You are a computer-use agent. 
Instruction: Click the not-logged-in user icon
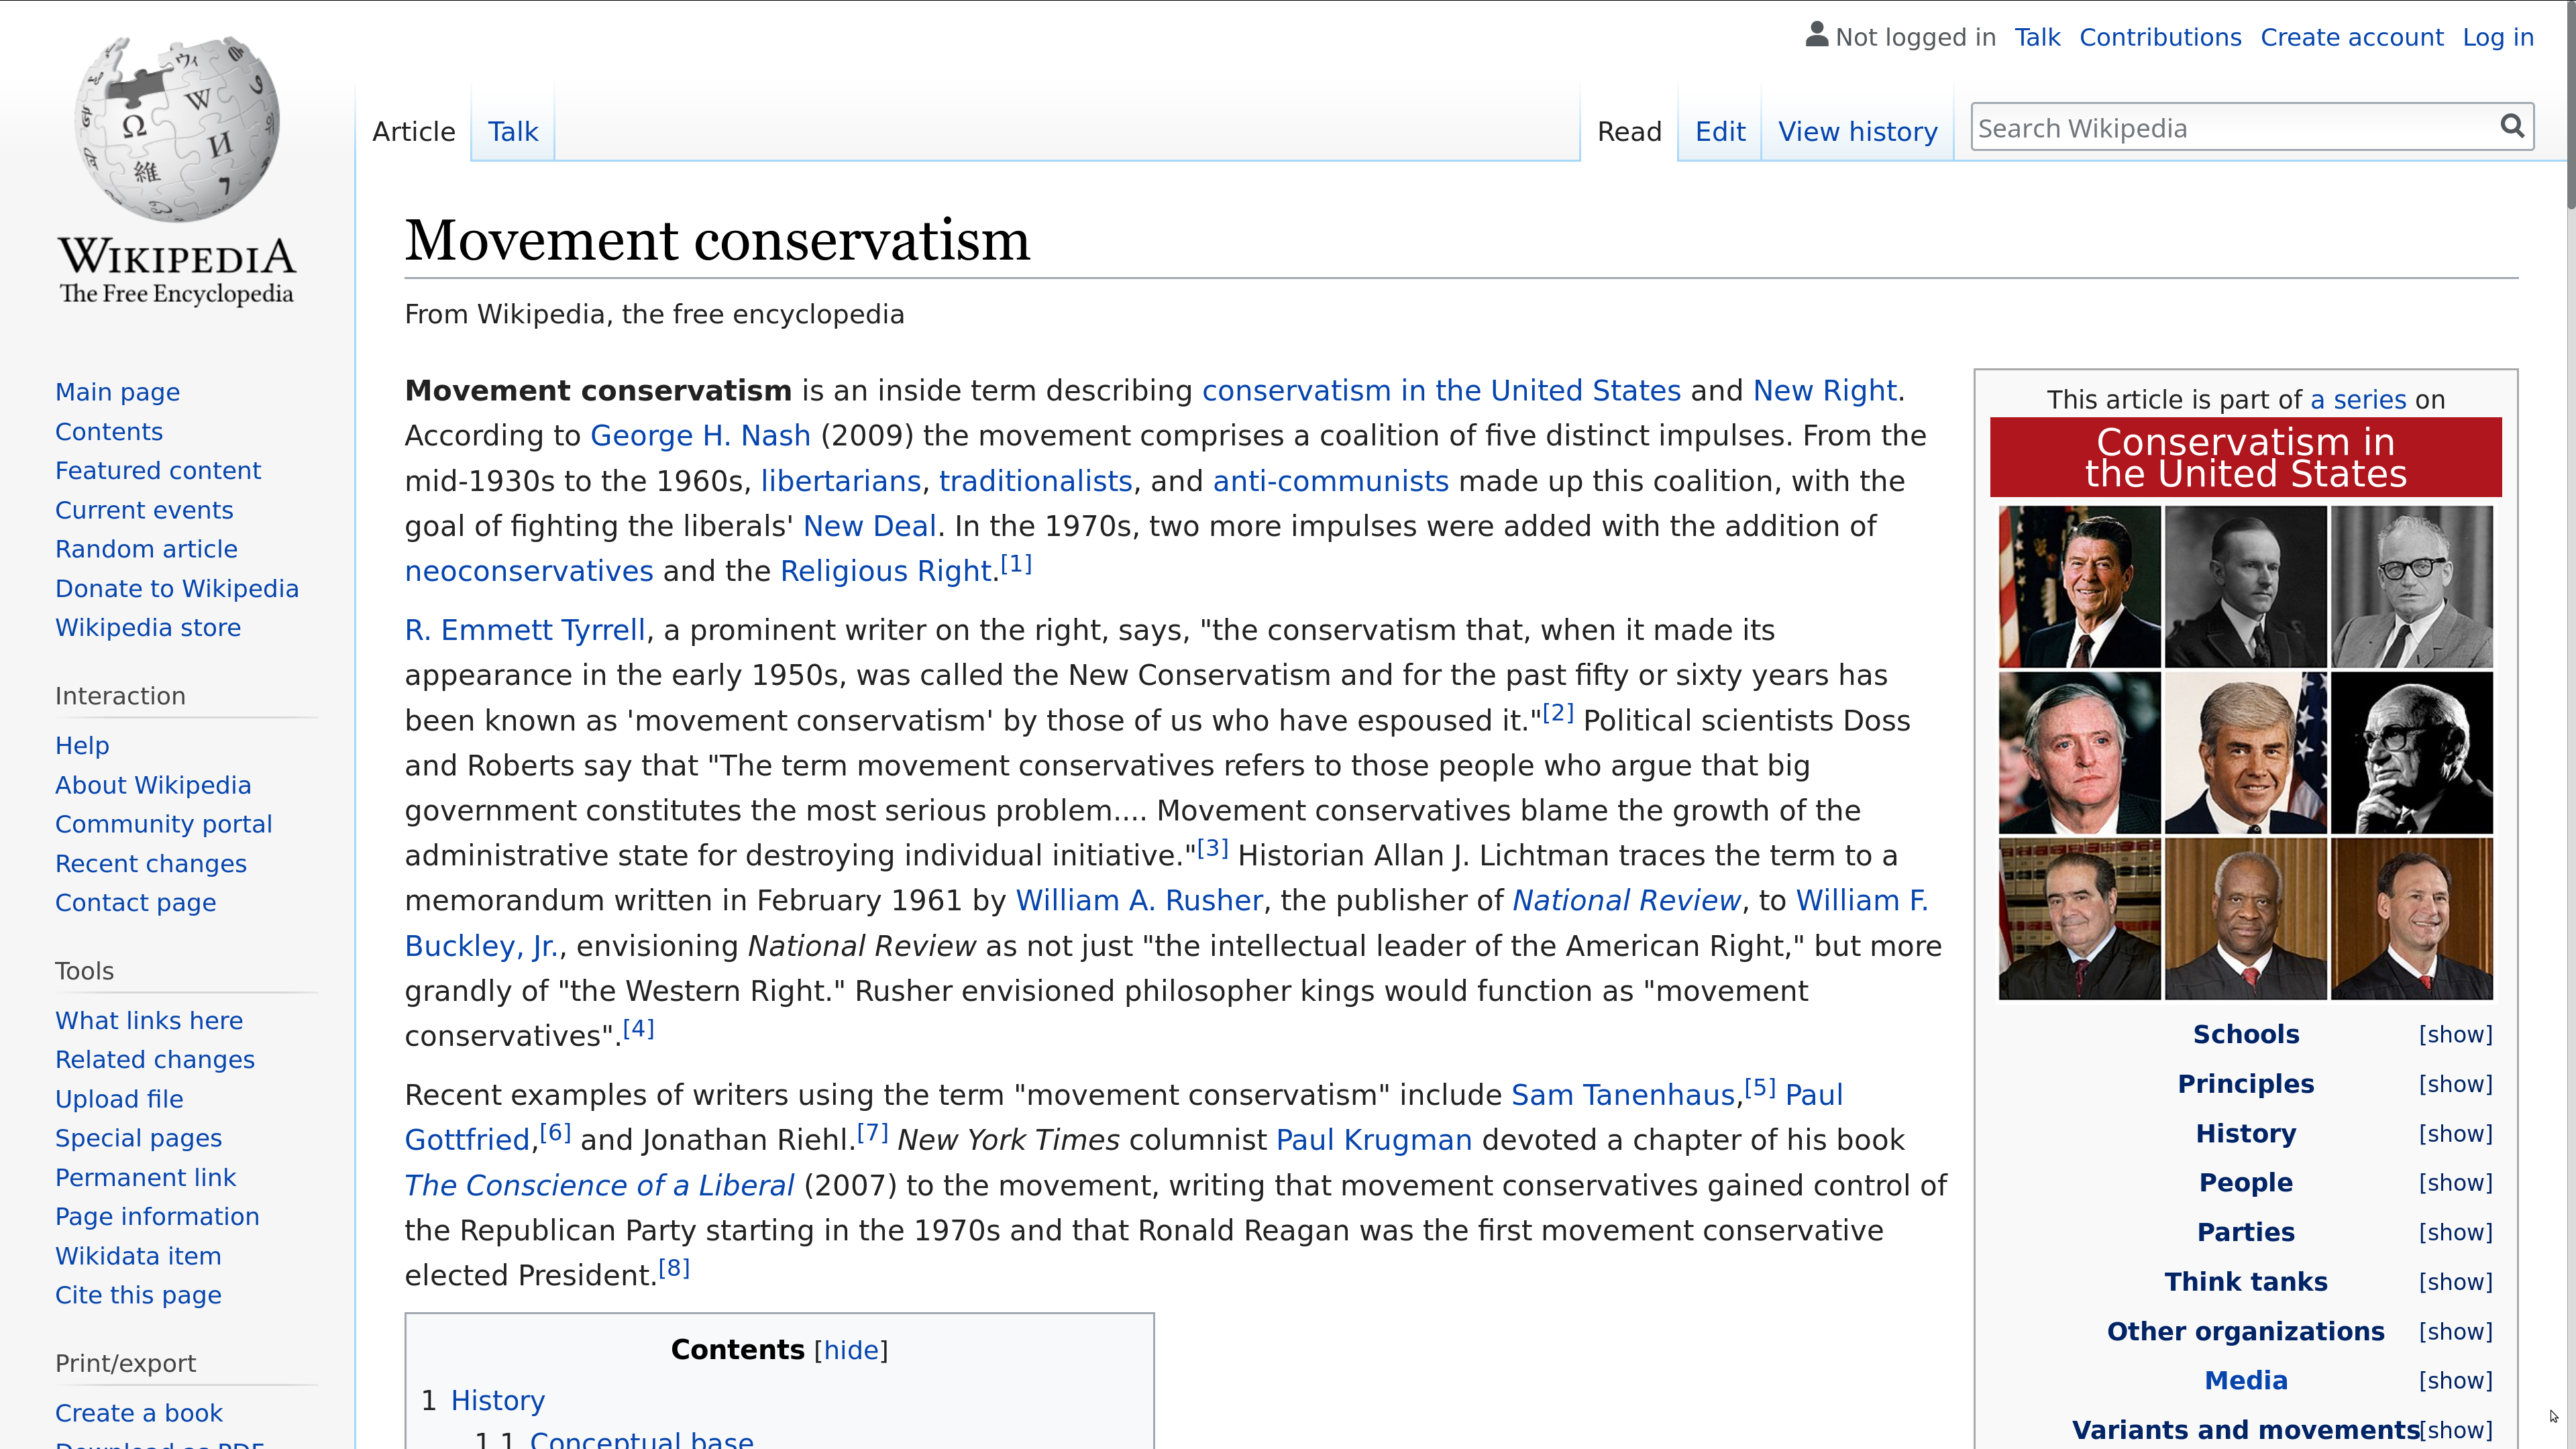click(1817, 35)
